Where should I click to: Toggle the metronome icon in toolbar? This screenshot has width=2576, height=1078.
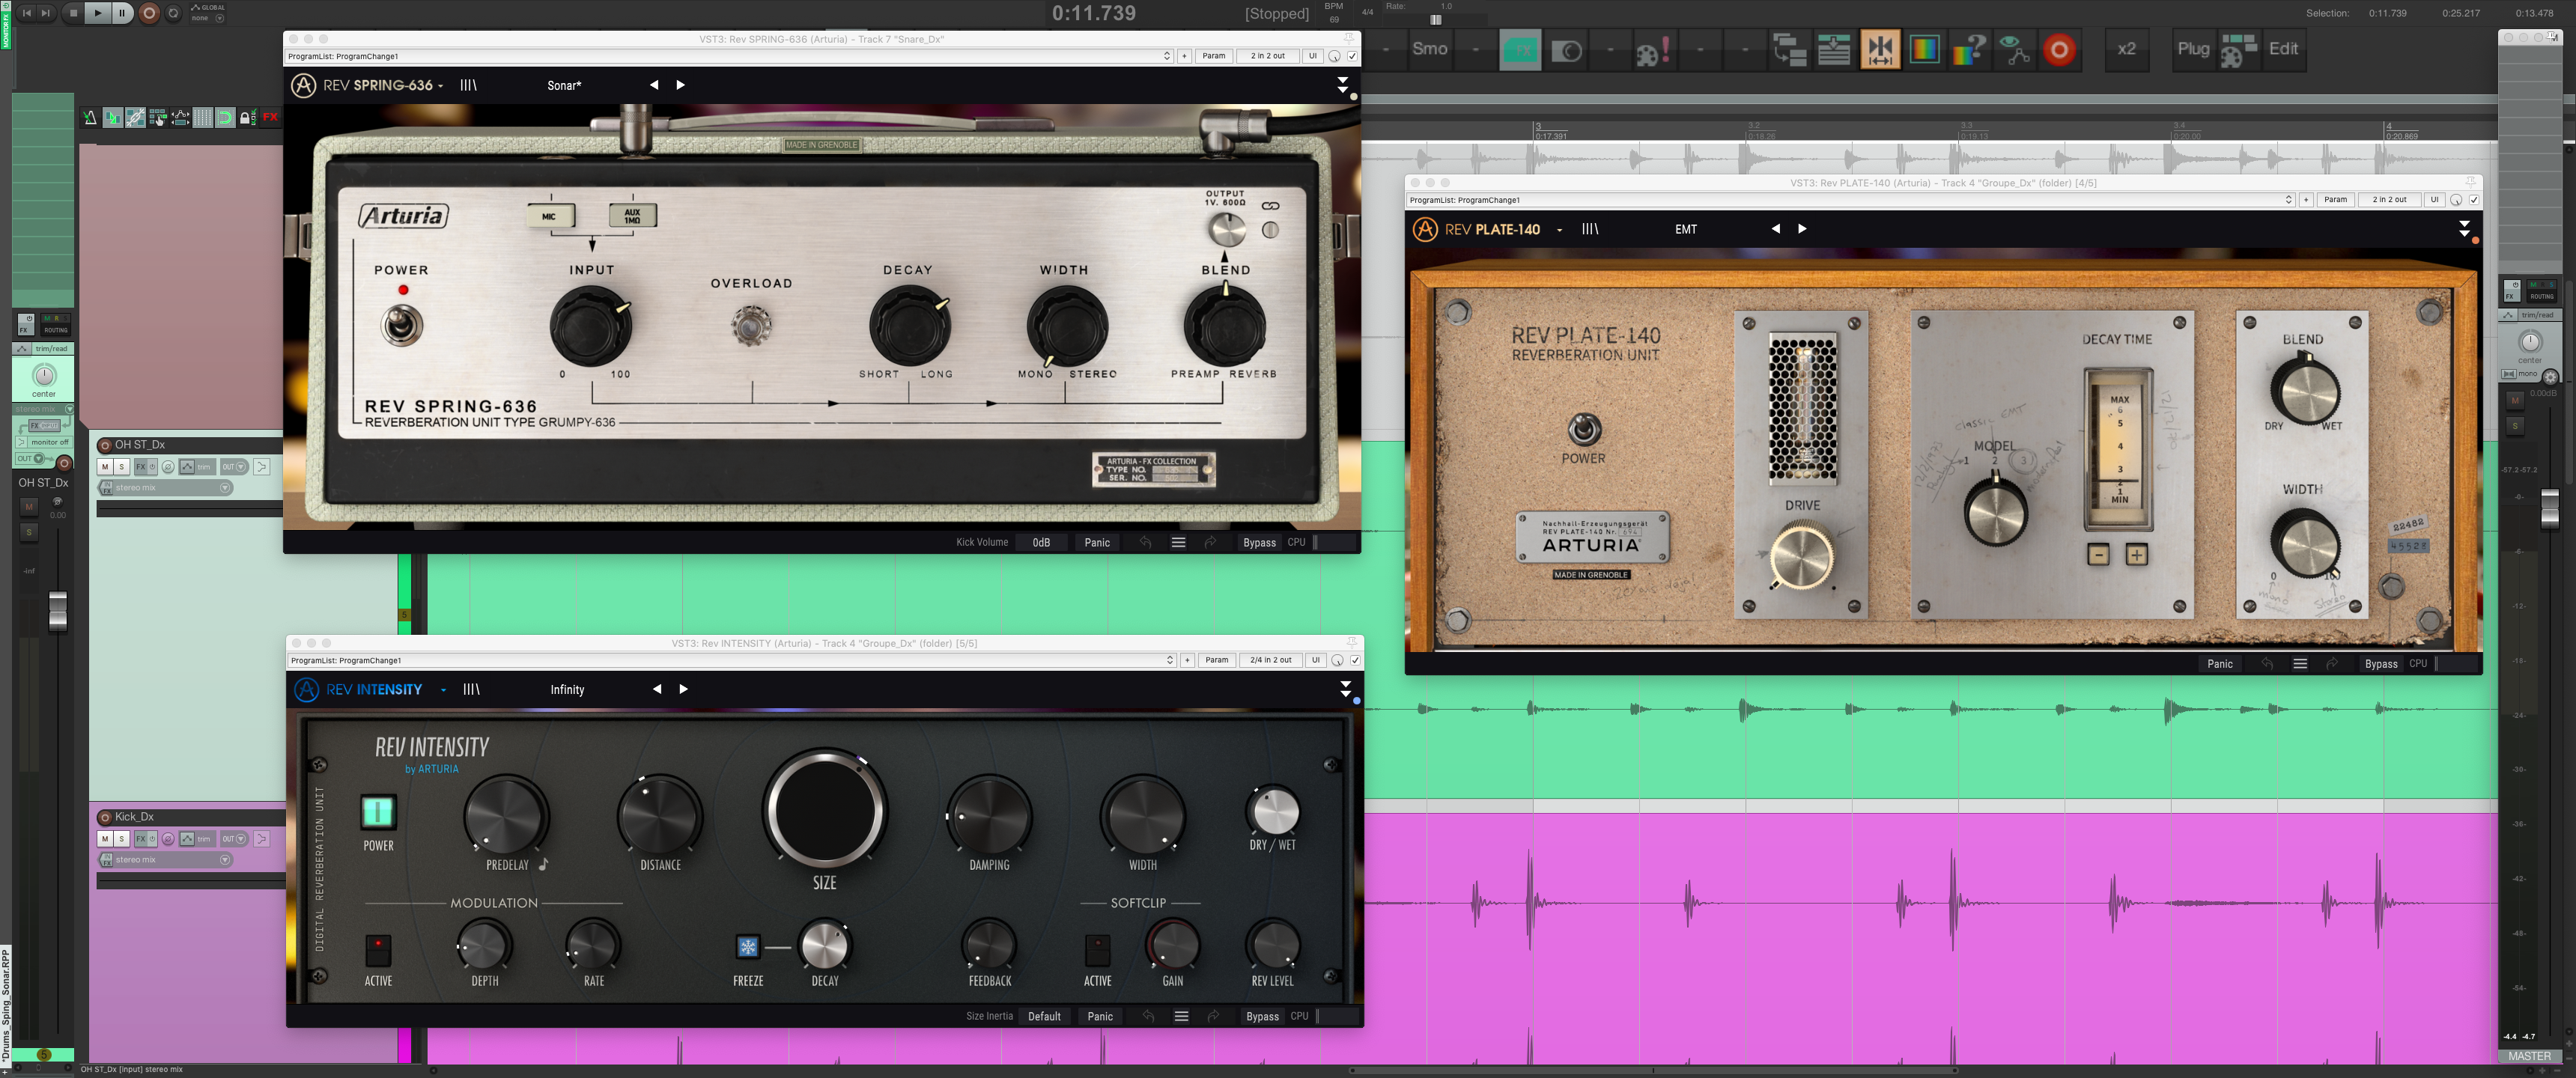click(90, 118)
